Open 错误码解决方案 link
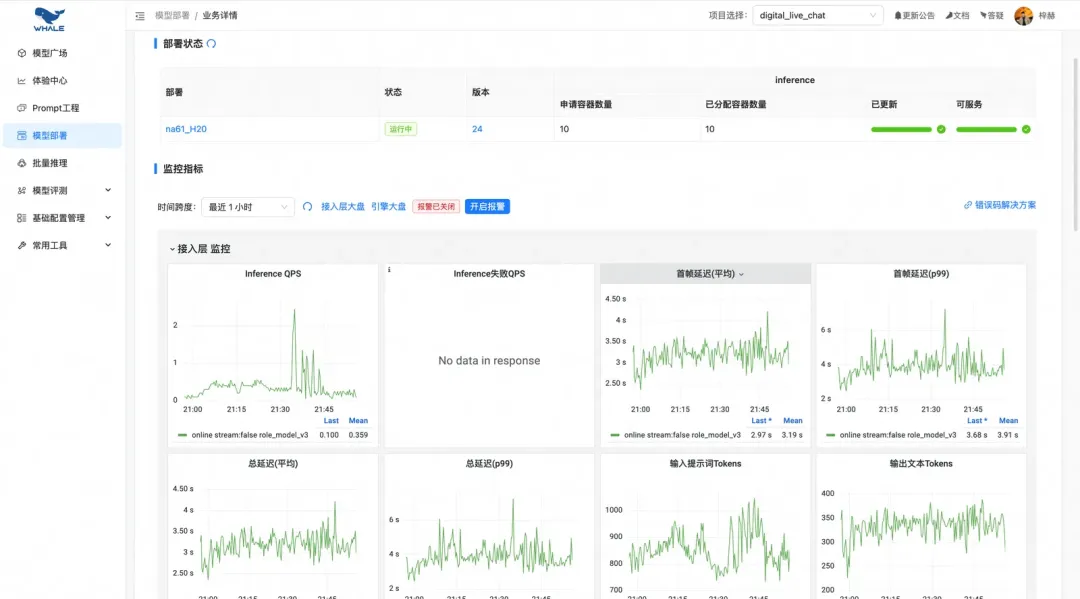Image resolution: width=1080 pixels, height=599 pixels. click(1005, 205)
